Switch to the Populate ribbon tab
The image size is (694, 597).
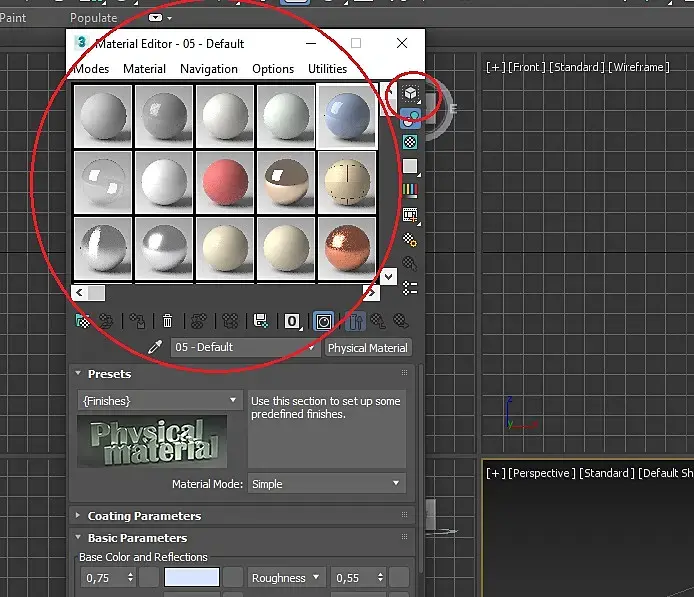[x=94, y=18]
